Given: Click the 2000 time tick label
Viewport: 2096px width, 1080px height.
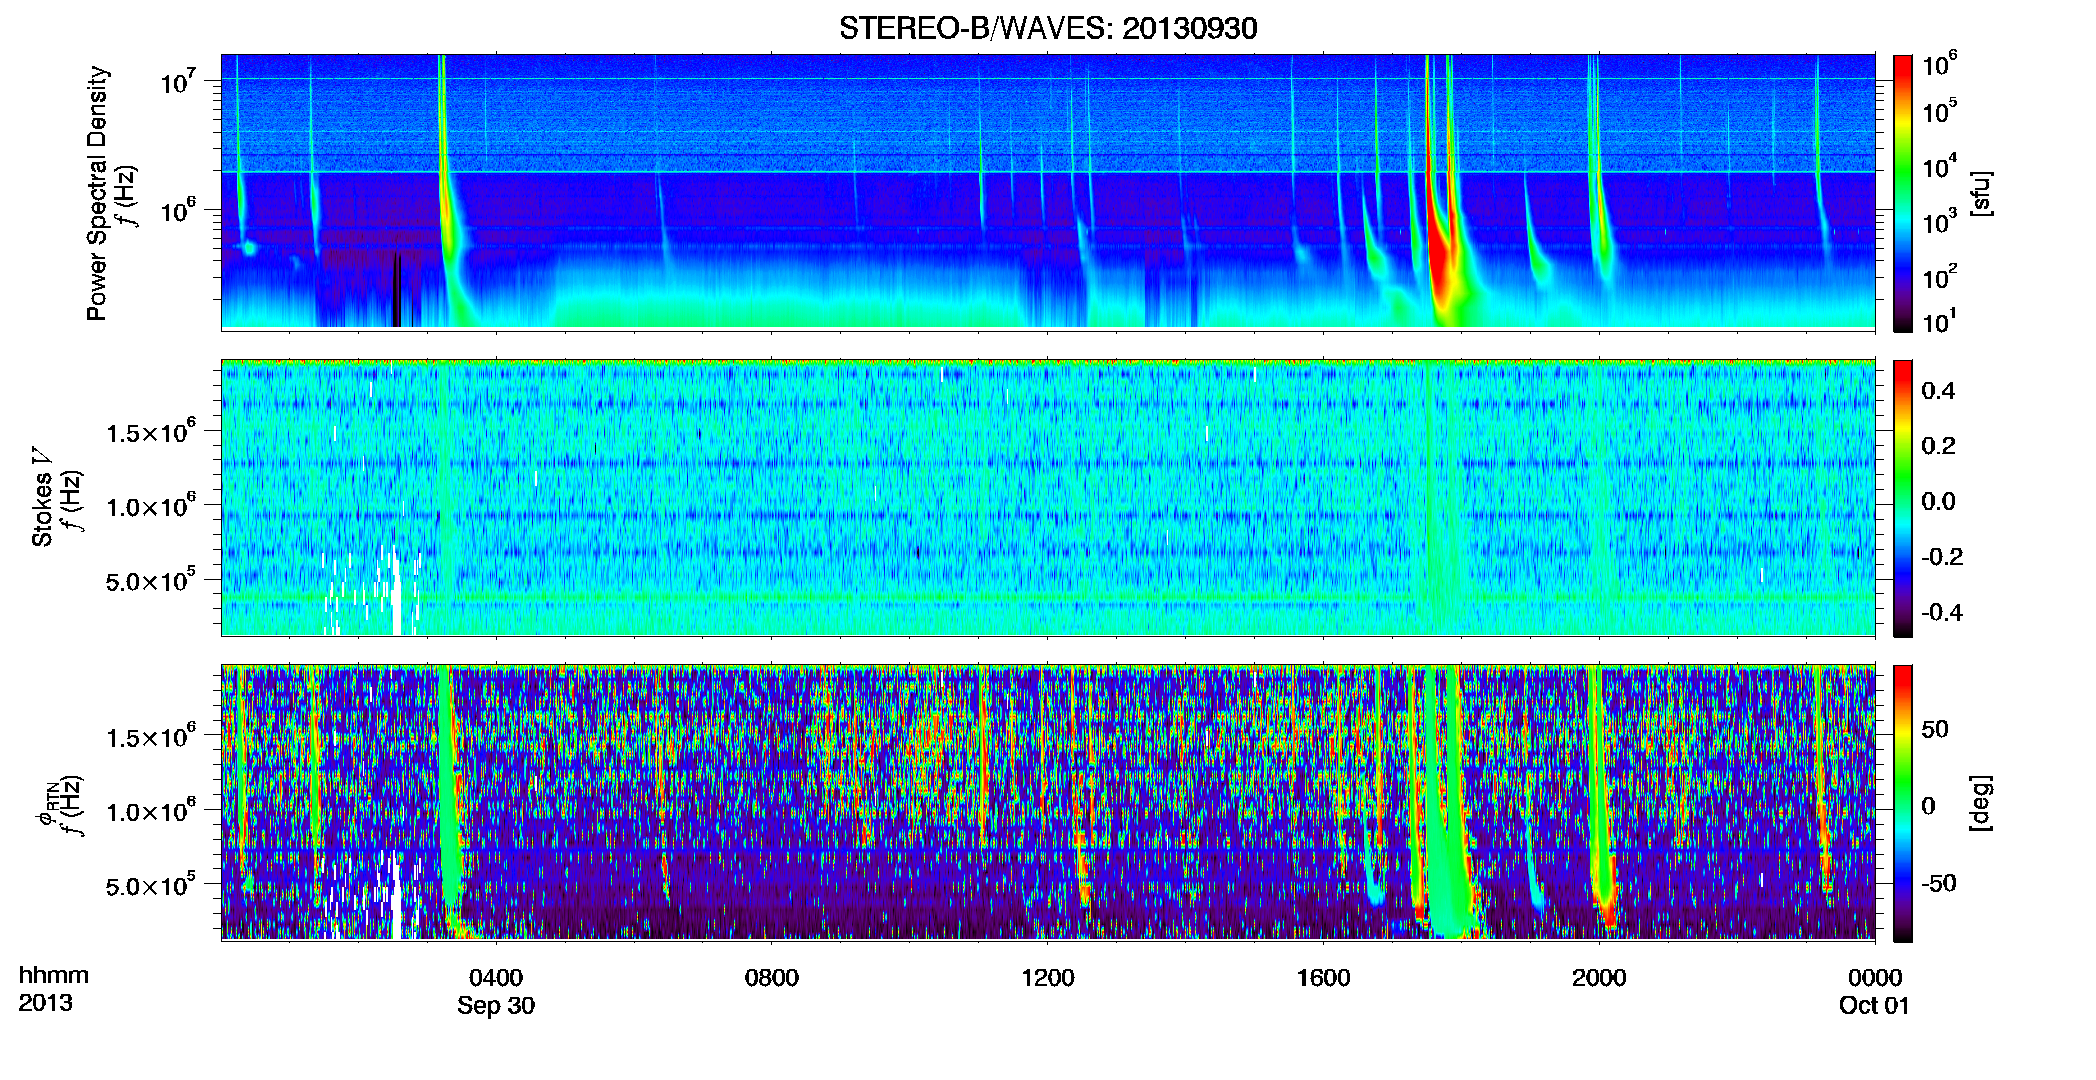Looking at the screenshot, I should point(1599,977).
